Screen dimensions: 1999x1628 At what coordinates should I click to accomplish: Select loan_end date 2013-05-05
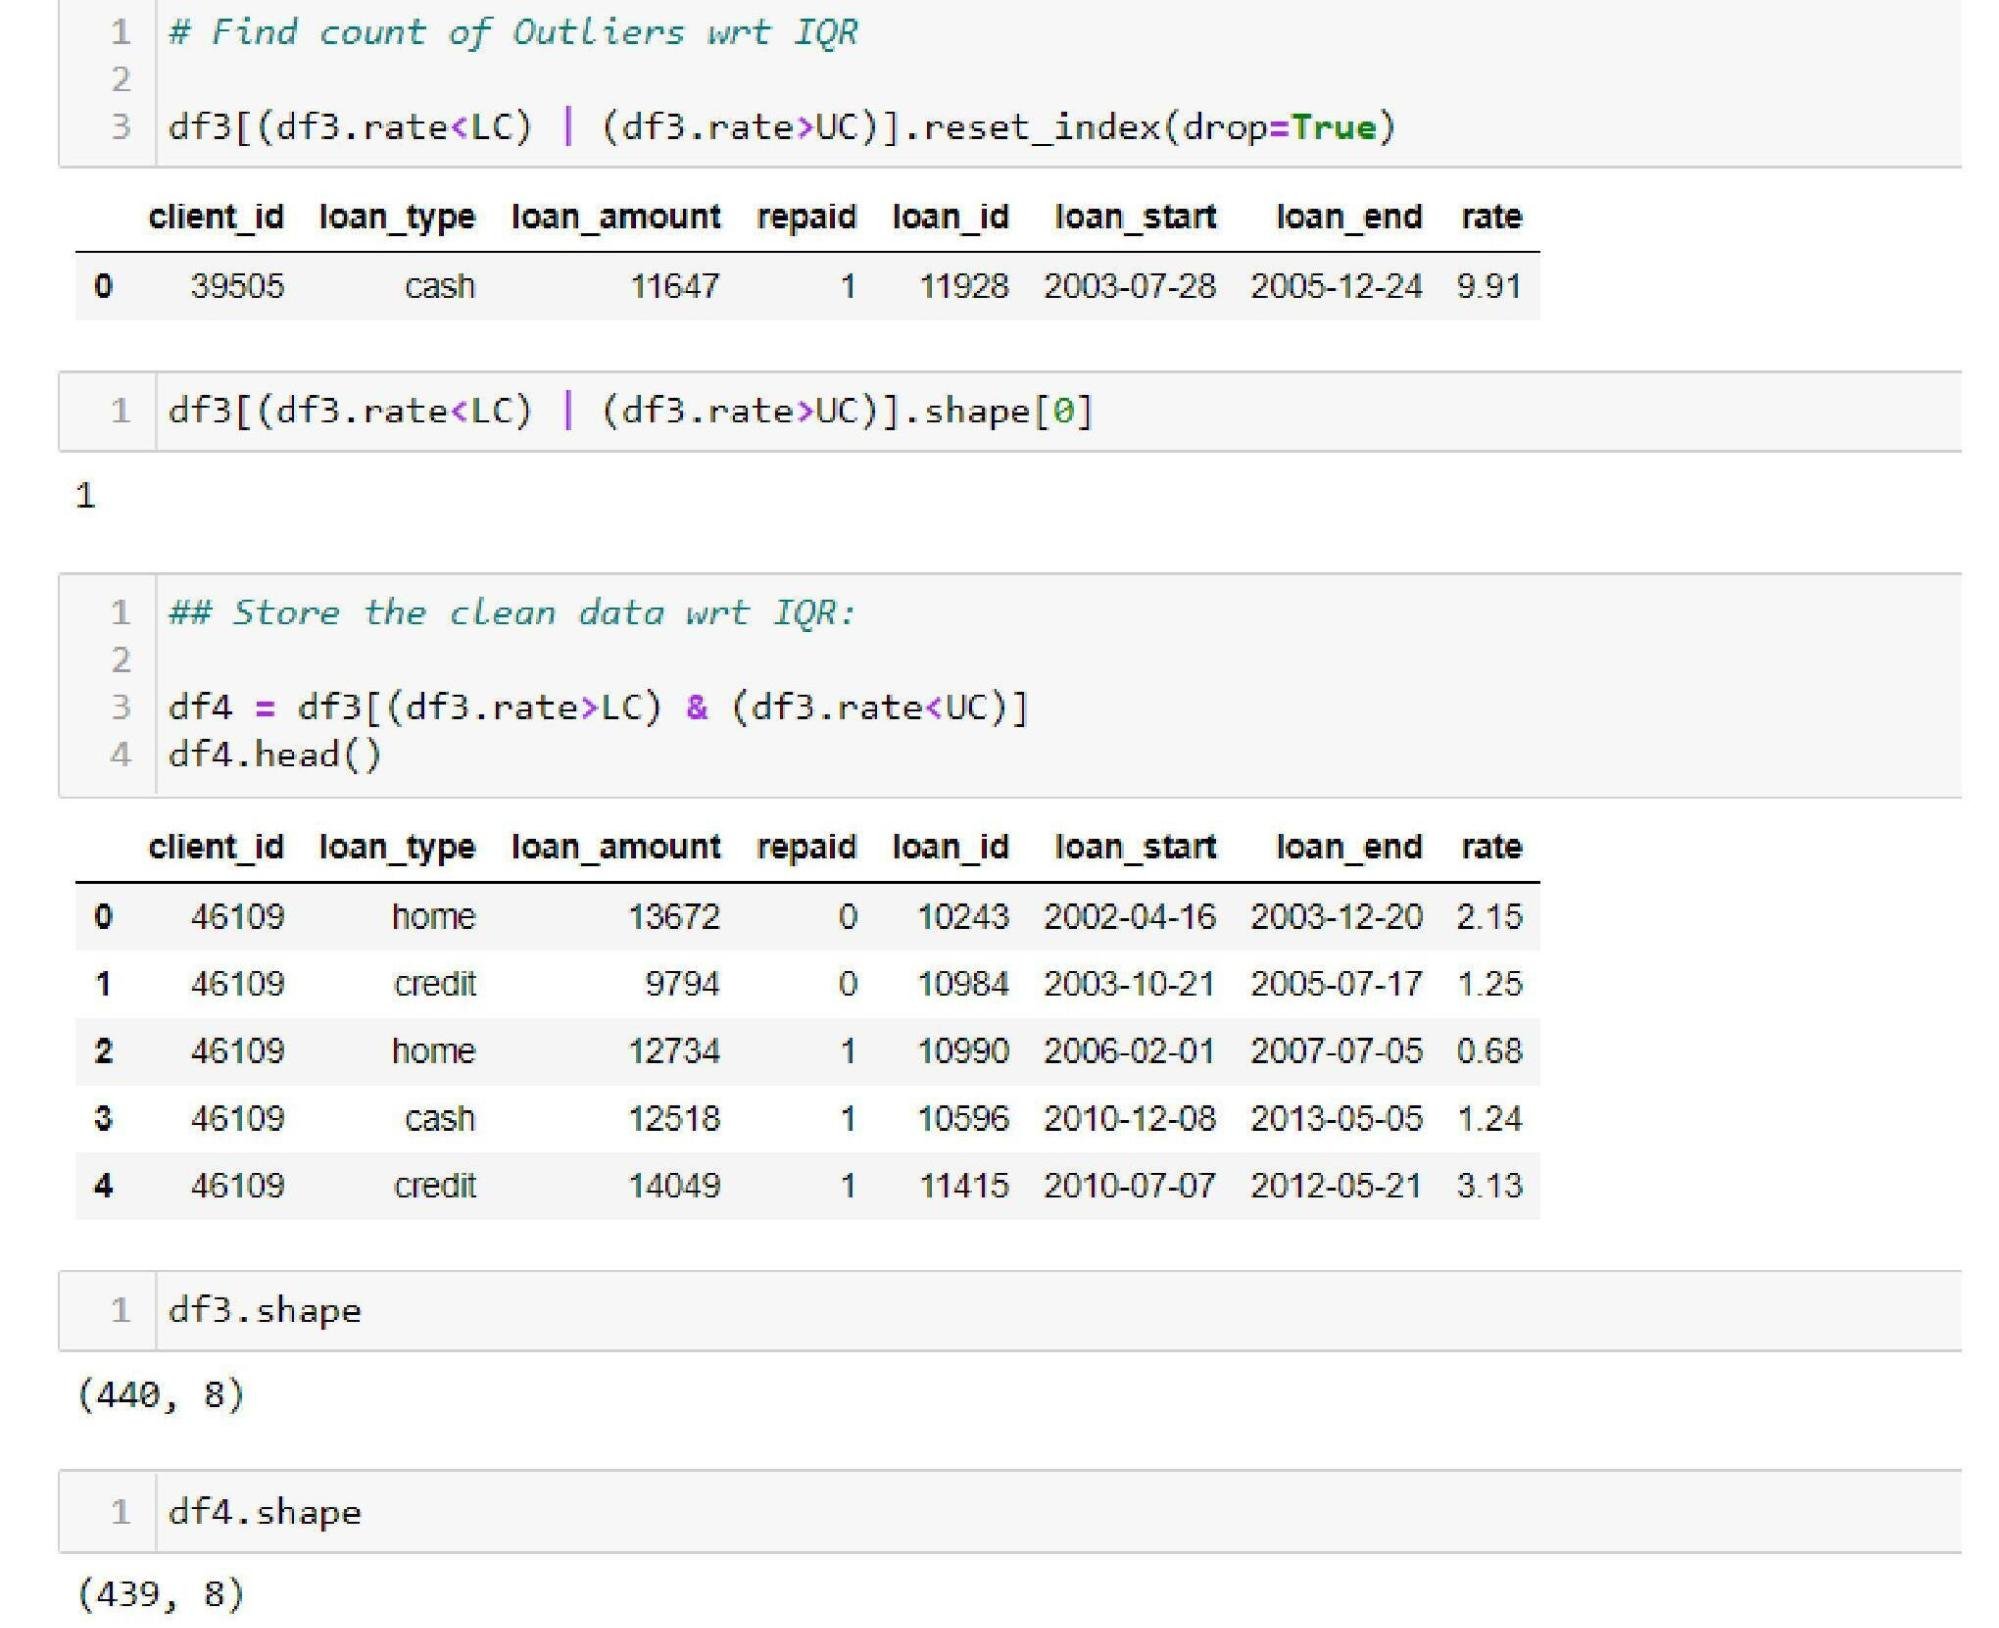click(x=1336, y=1118)
